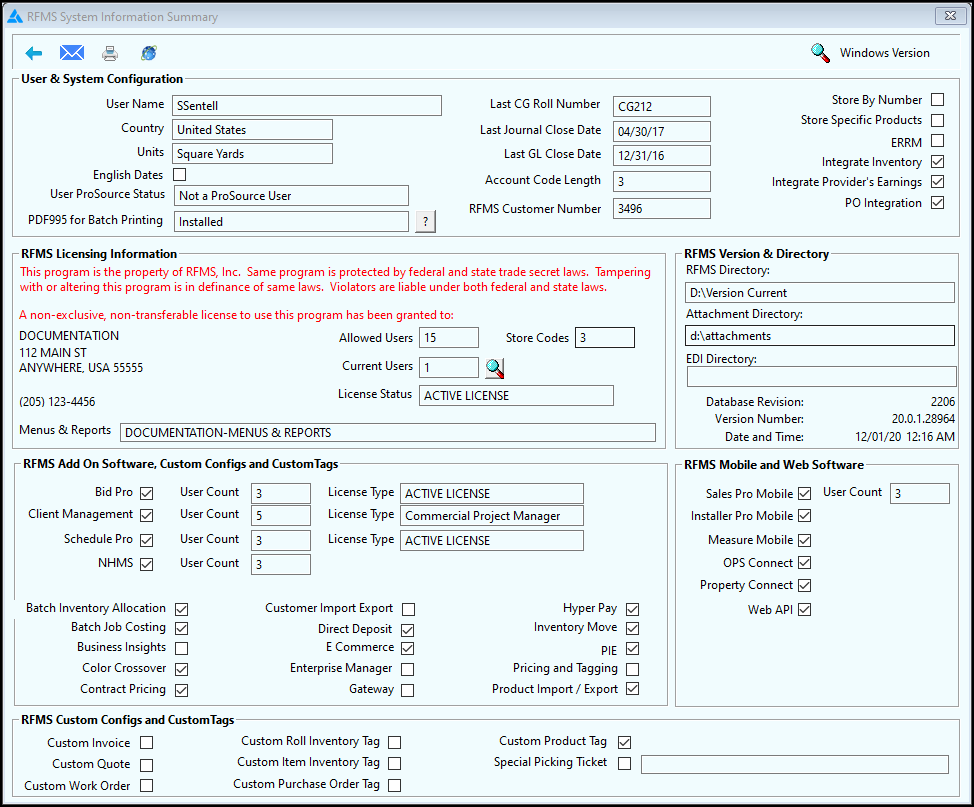Click the globe web icon

[x=149, y=53]
